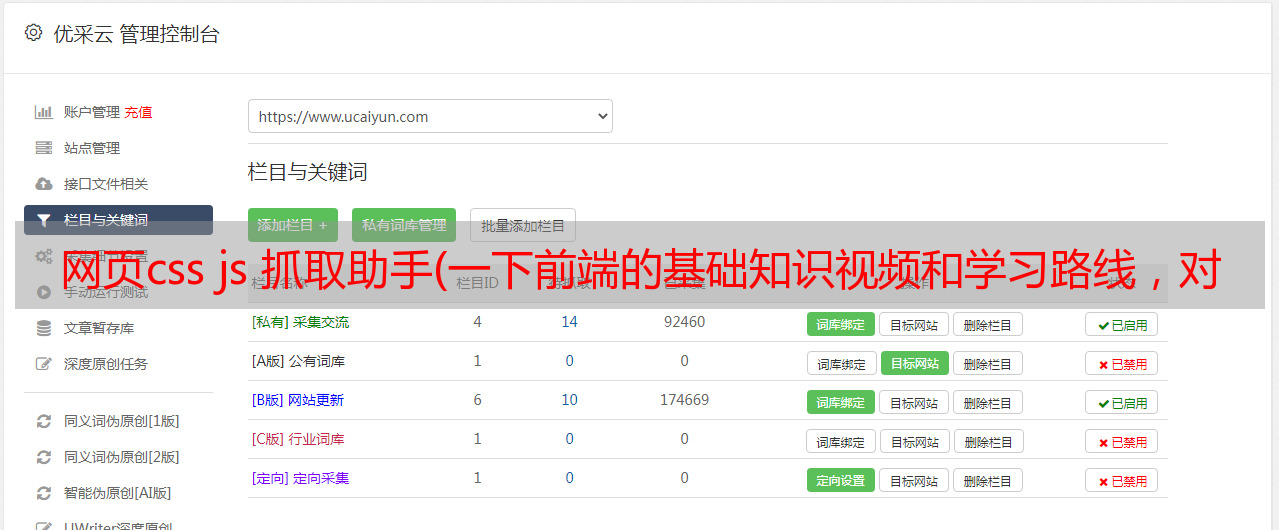The width and height of the screenshot is (1279, 530).
Task: Open the [A版] 公有词库 column
Action: point(298,361)
